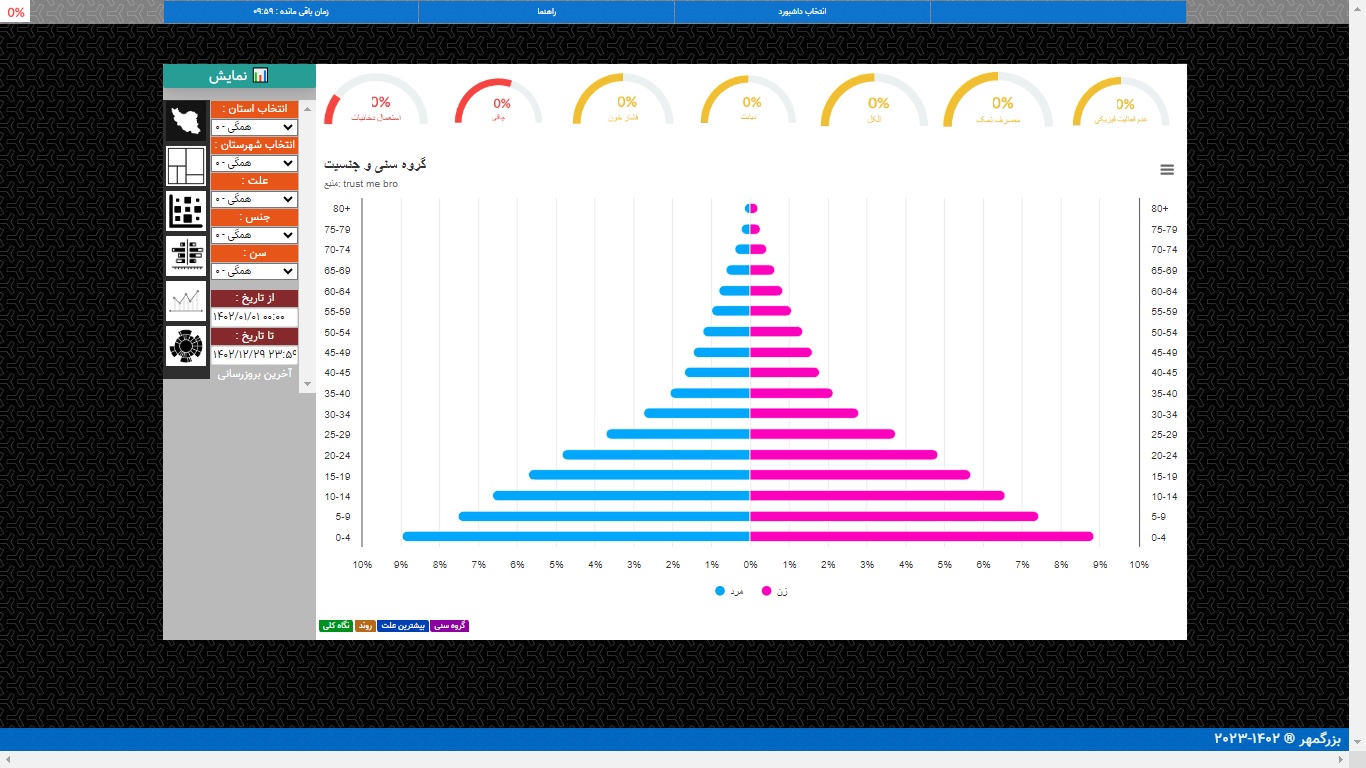The width and height of the screenshot is (1366, 768).
Task: Open the line trend chart icon
Action: coord(186,301)
